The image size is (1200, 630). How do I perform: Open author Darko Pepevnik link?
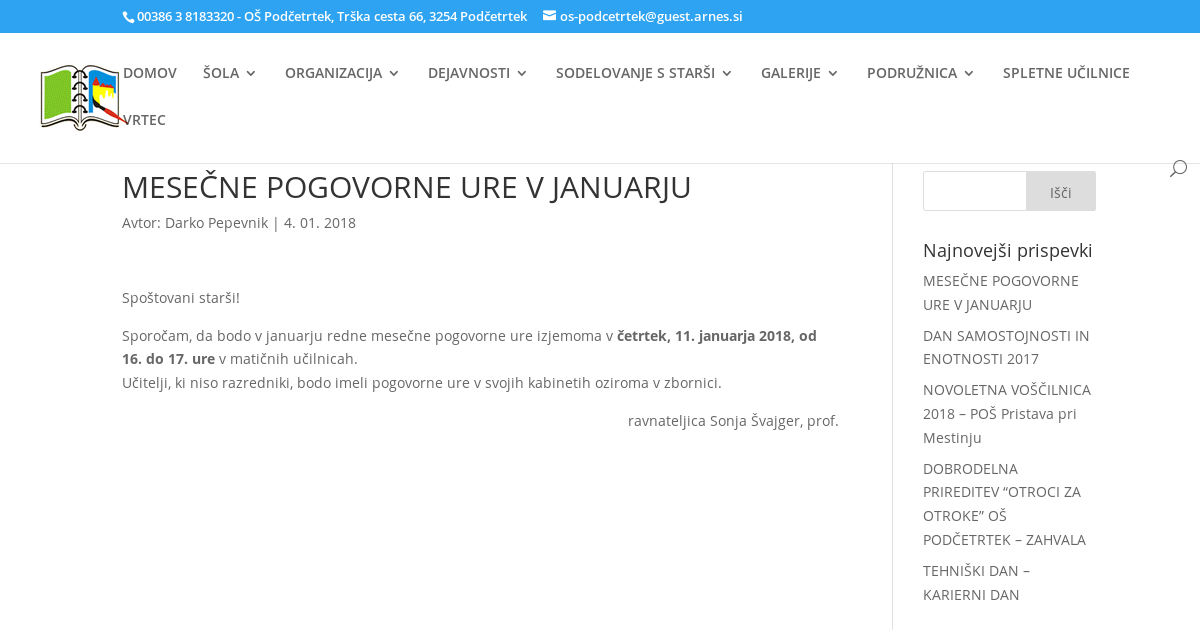216,223
